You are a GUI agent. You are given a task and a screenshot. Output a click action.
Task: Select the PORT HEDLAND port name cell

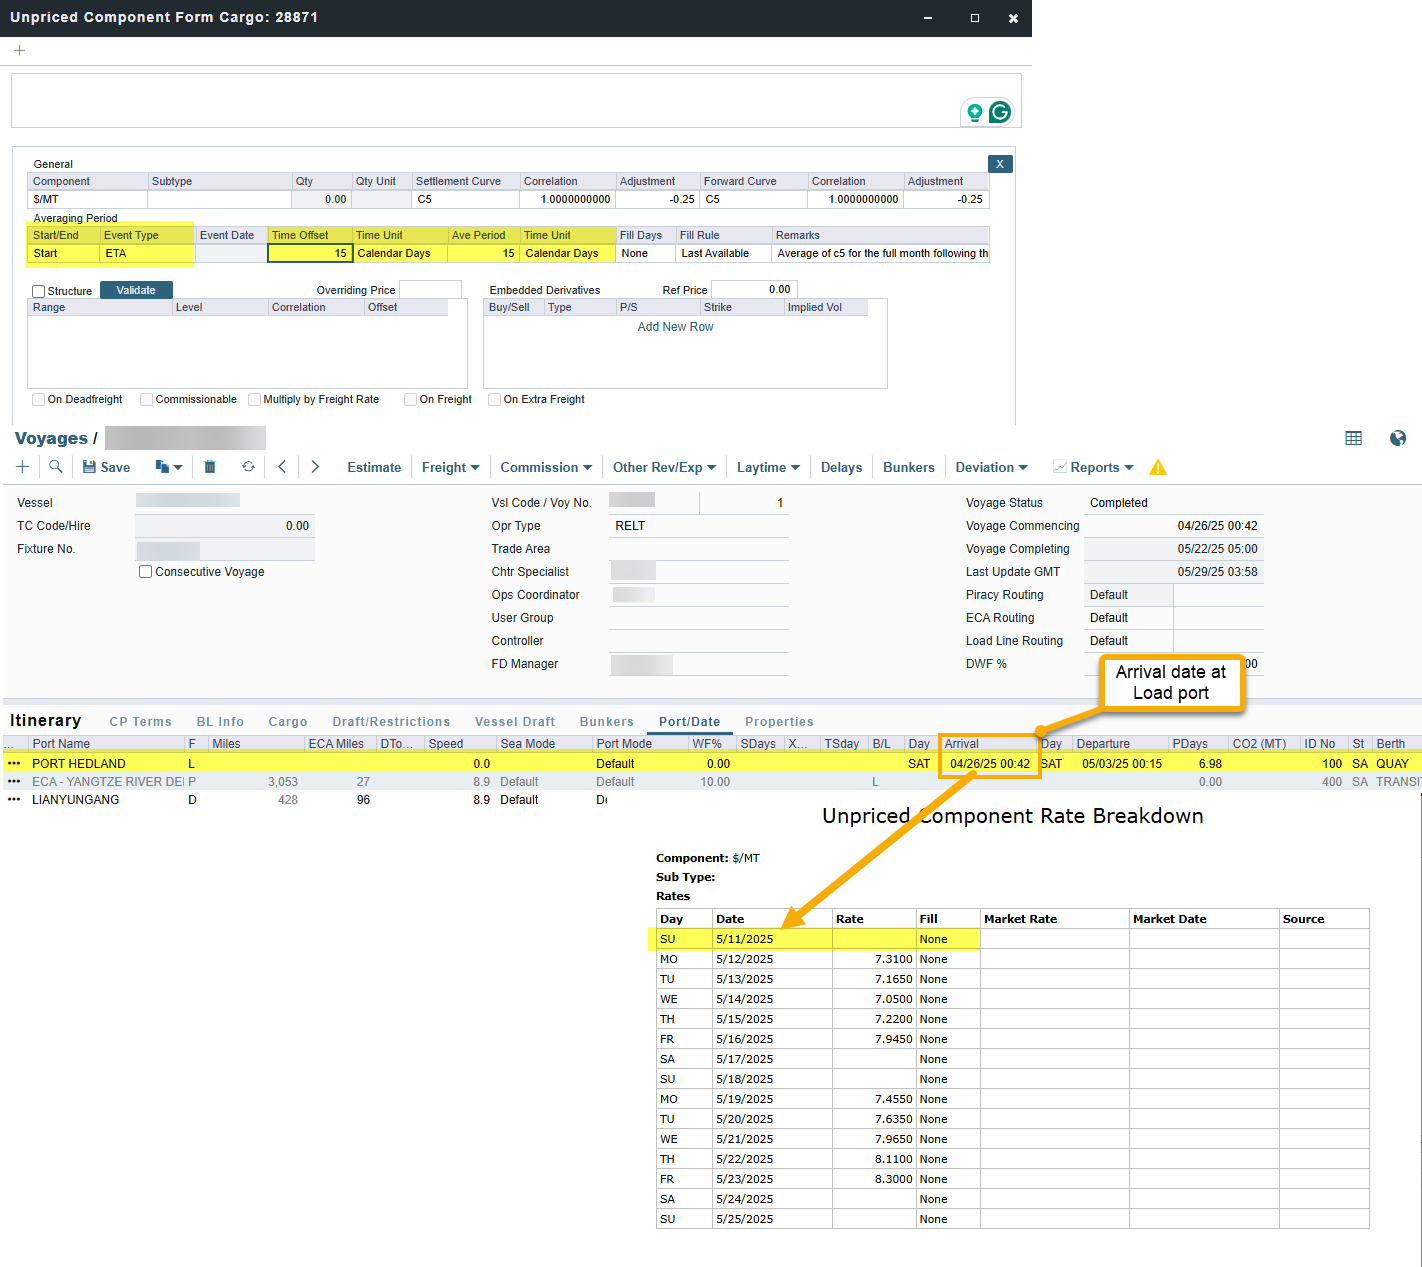point(106,764)
